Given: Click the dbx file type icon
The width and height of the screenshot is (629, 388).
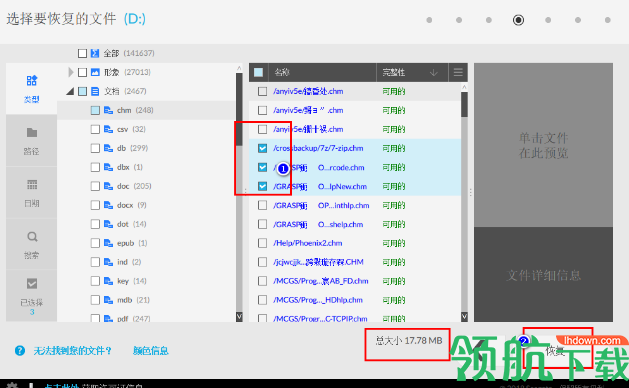Looking at the screenshot, I should [108, 167].
